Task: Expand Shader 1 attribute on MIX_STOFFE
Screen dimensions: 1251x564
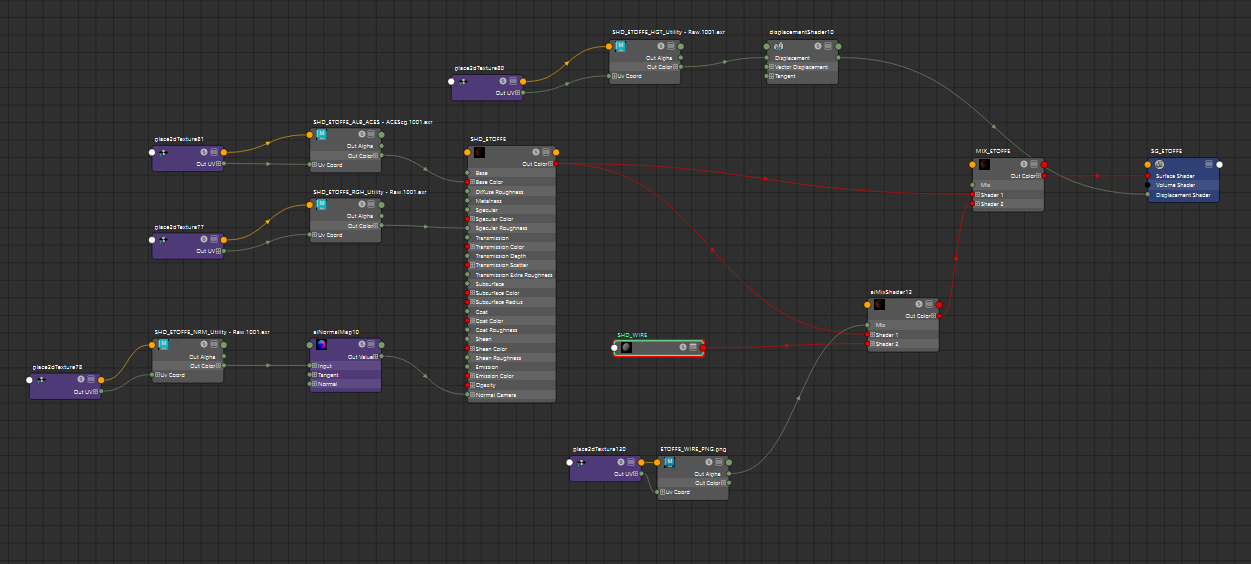Action: pos(978,194)
